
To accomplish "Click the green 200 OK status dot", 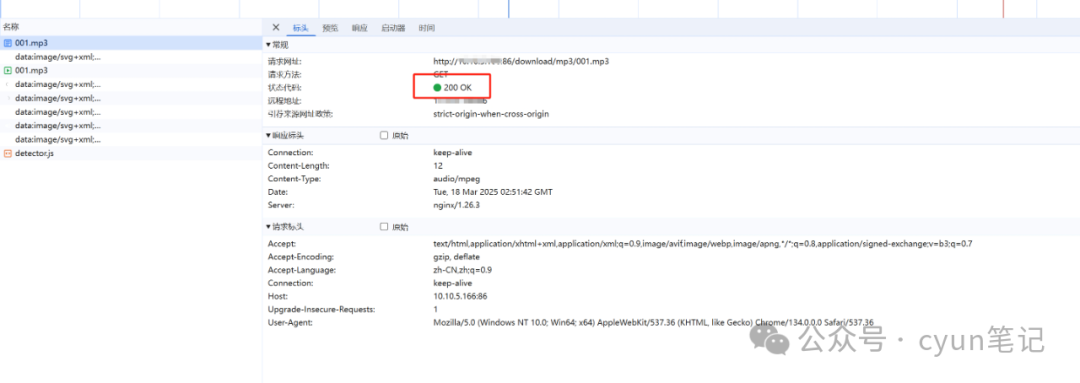I will pyautogui.click(x=437, y=87).
